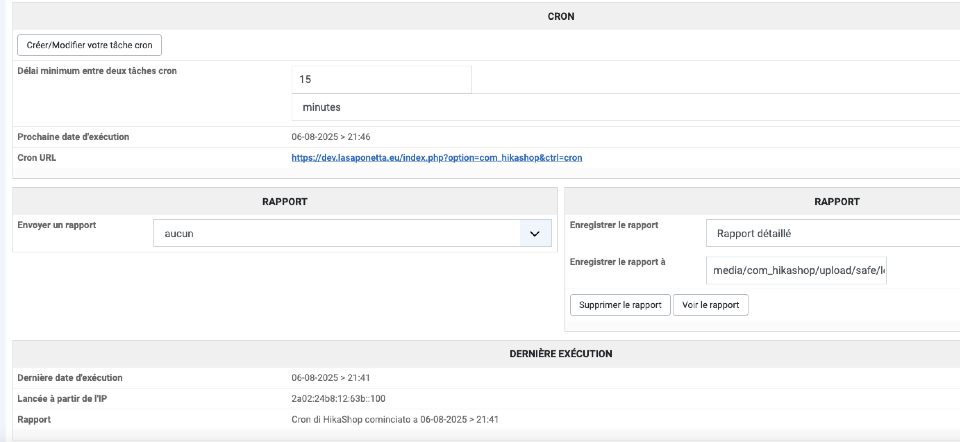
Task: Click the RAPPORT header above Enregistrer le rapport
Action: (x=836, y=201)
